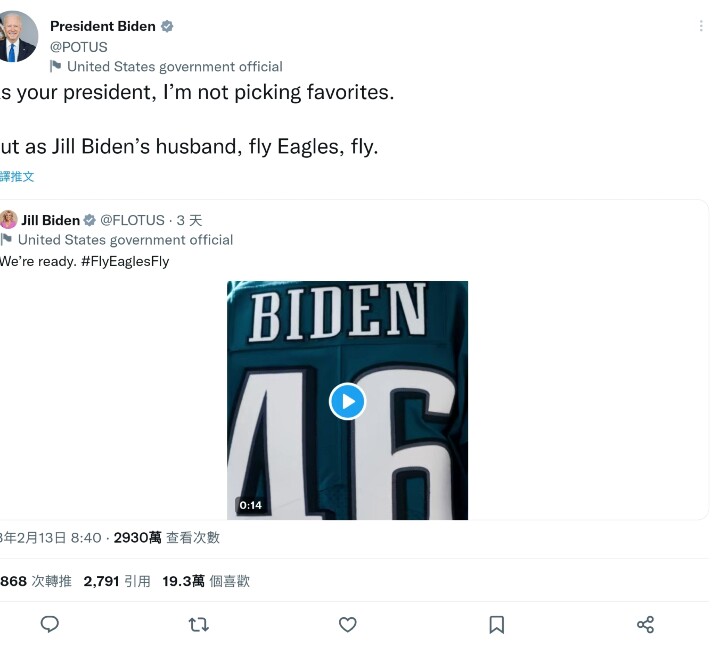Click President Biden's verified badge
Image resolution: width=720 pixels, height=647 pixels.
pyautogui.click(x=167, y=27)
